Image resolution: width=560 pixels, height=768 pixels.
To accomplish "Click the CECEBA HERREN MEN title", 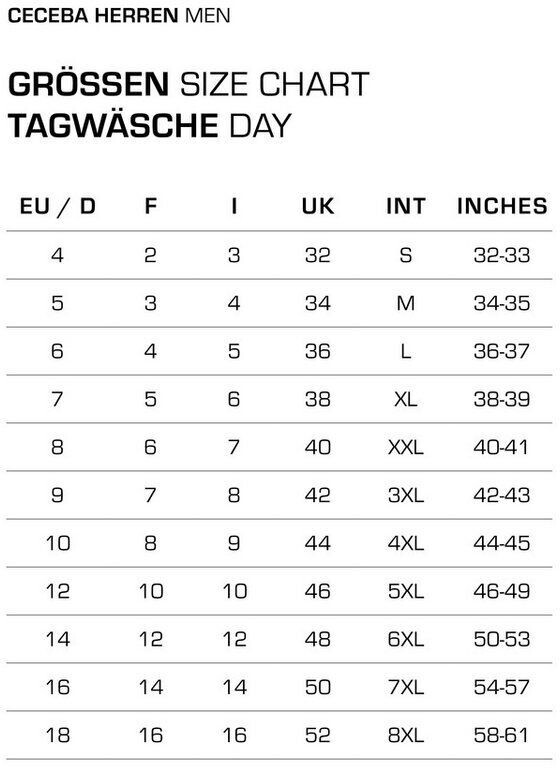I will [x=119, y=16].
